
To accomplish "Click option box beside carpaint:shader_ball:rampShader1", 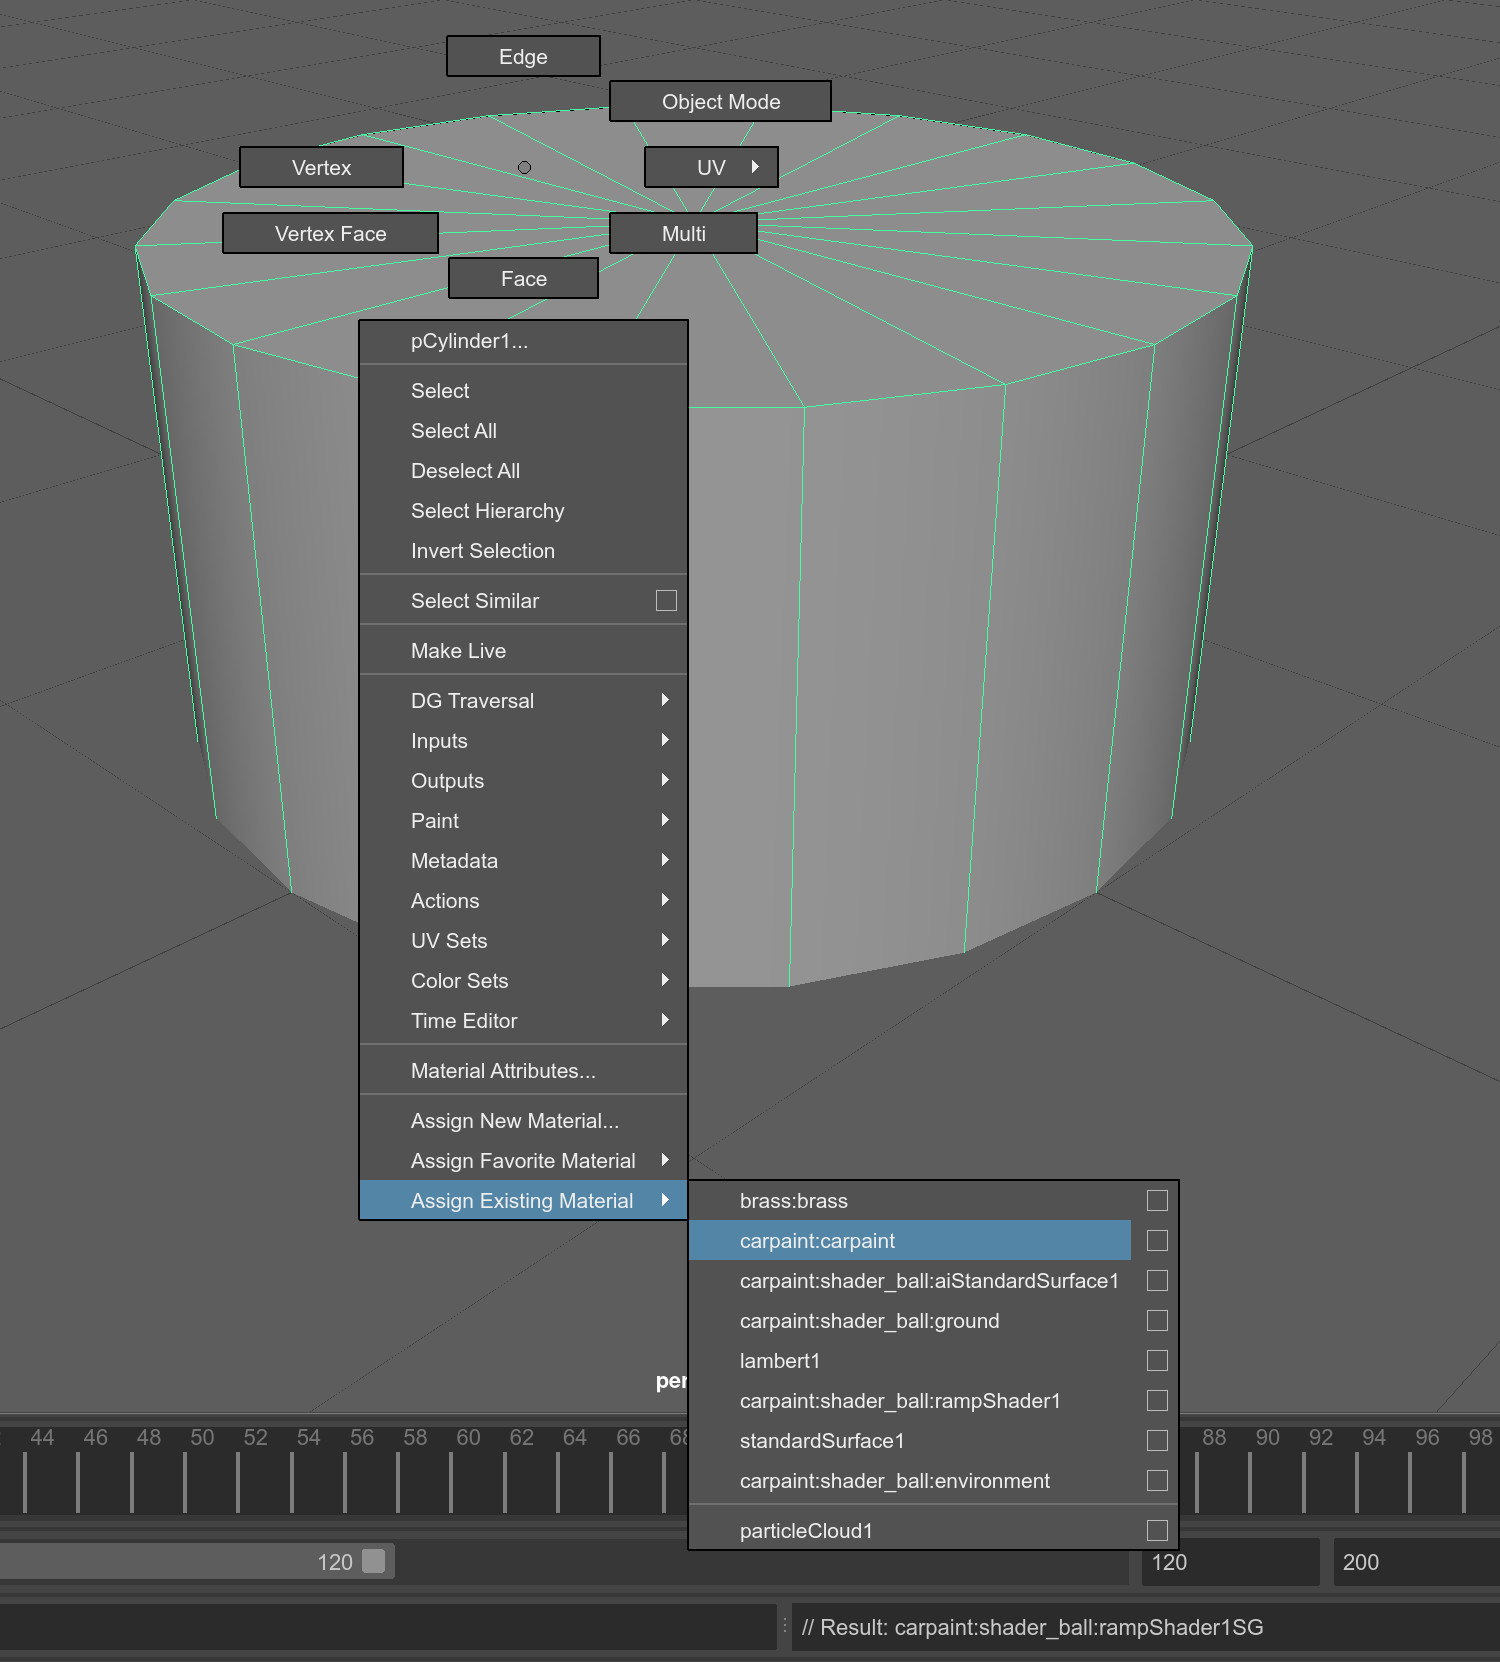I will click(x=1157, y=1400).
